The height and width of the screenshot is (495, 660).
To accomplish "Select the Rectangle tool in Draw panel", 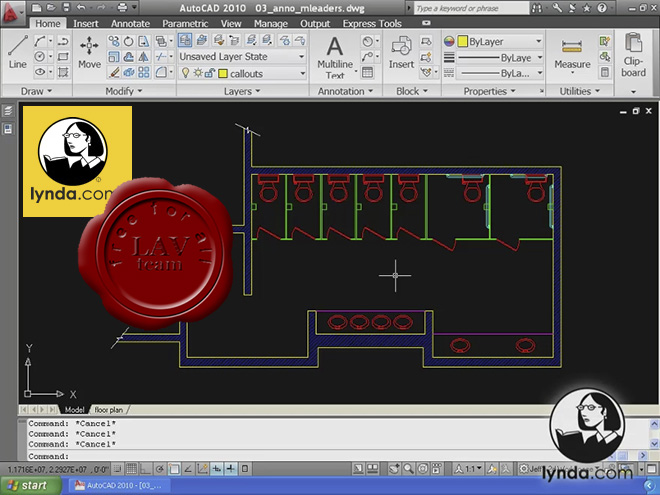I will (63, 56).
